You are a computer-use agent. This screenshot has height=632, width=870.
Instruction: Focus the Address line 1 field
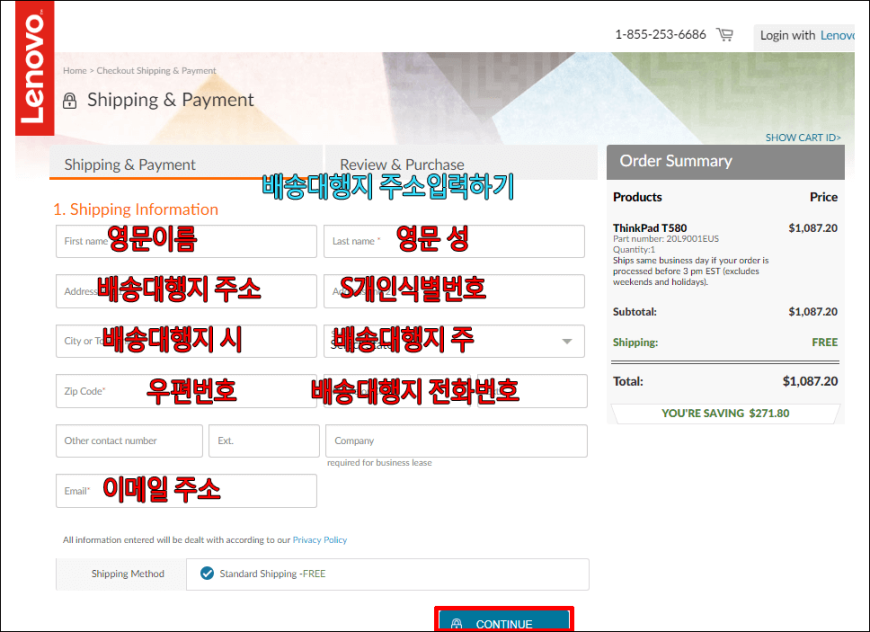coord(186,291)
